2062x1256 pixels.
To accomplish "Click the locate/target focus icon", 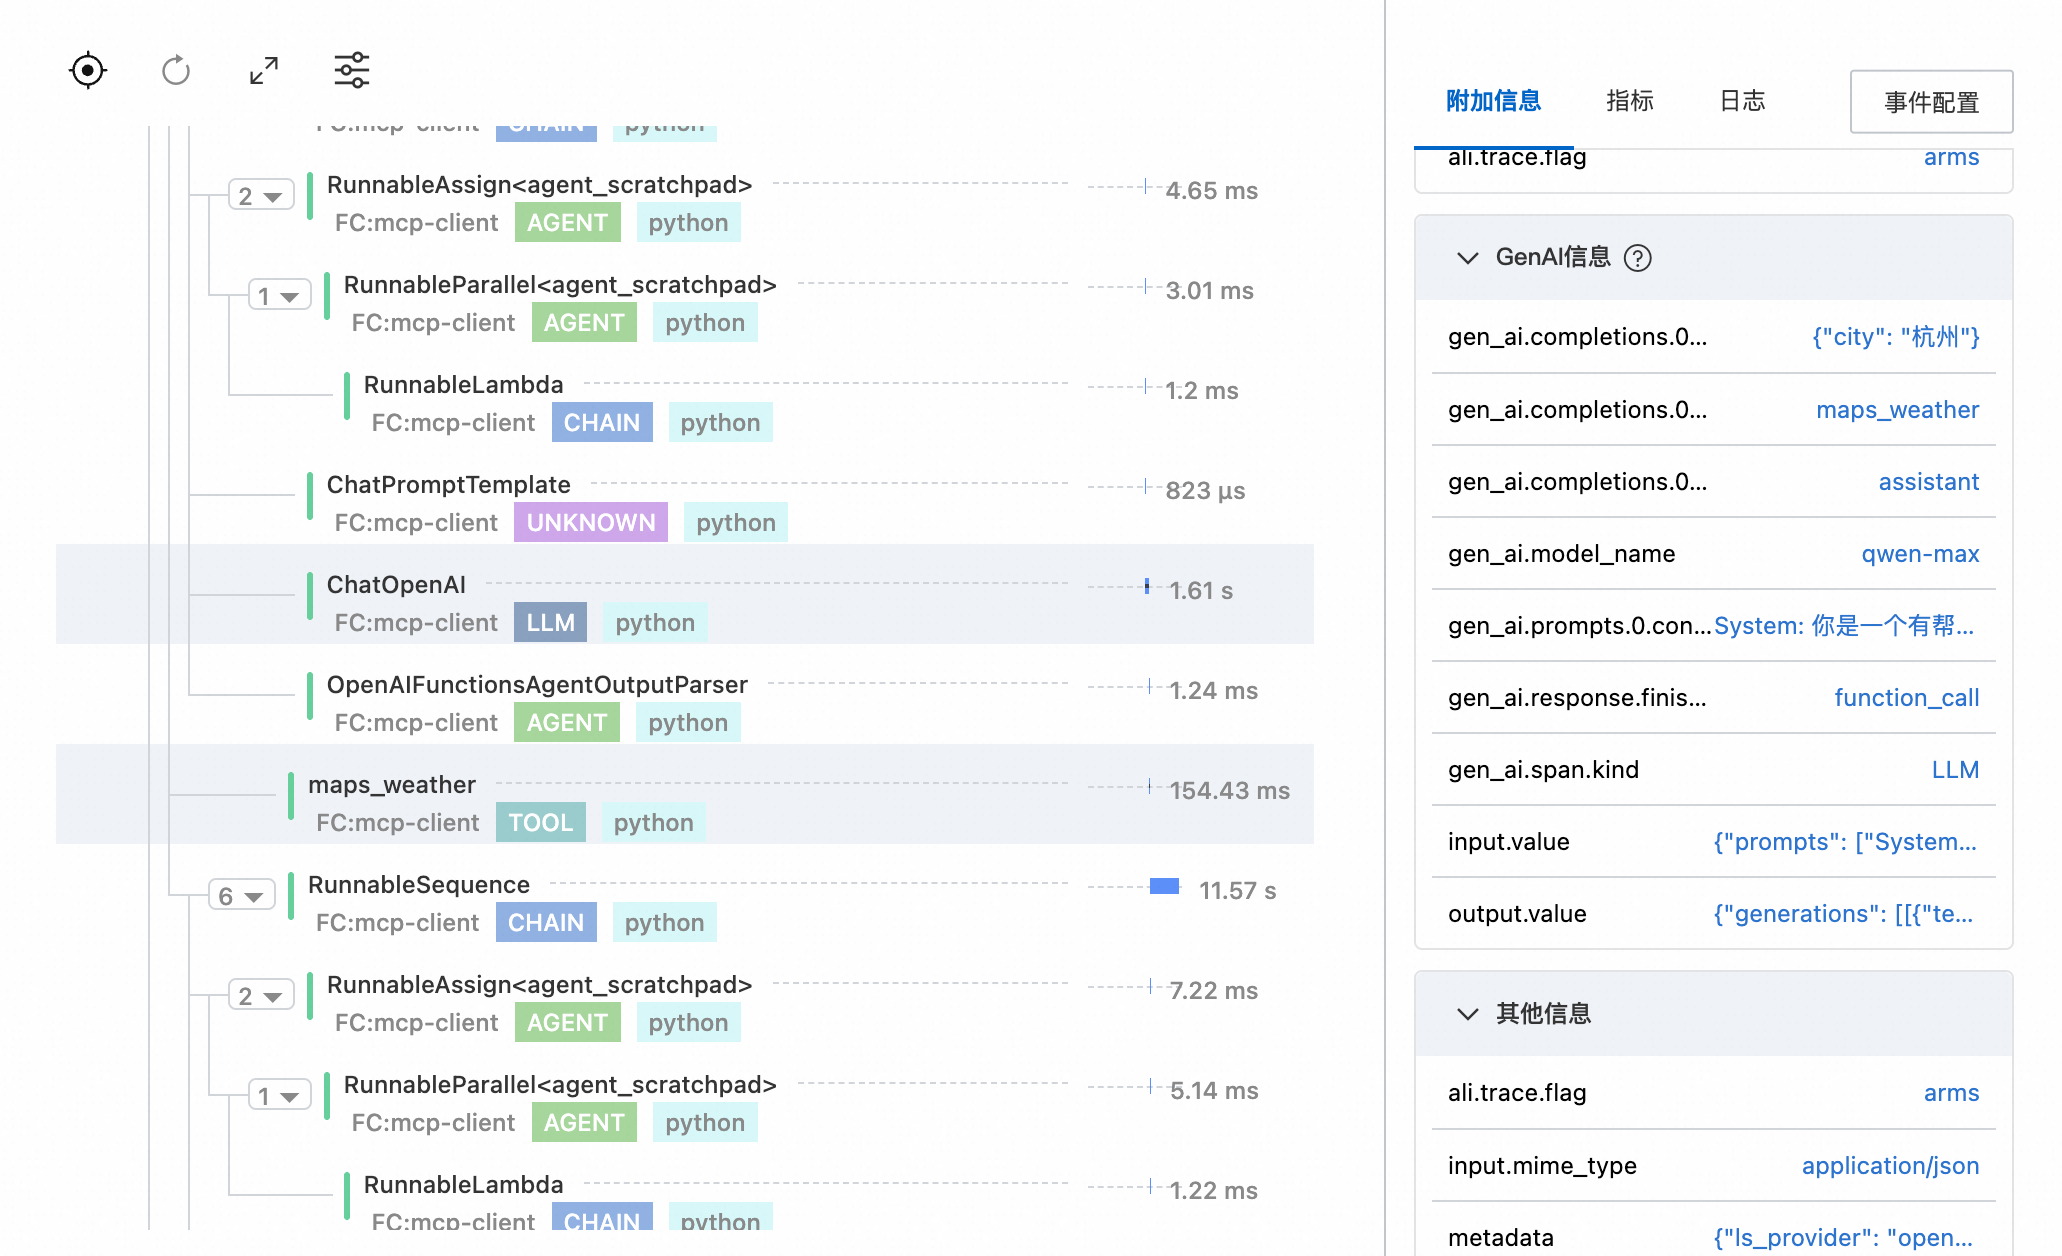I will coord(88,70).
